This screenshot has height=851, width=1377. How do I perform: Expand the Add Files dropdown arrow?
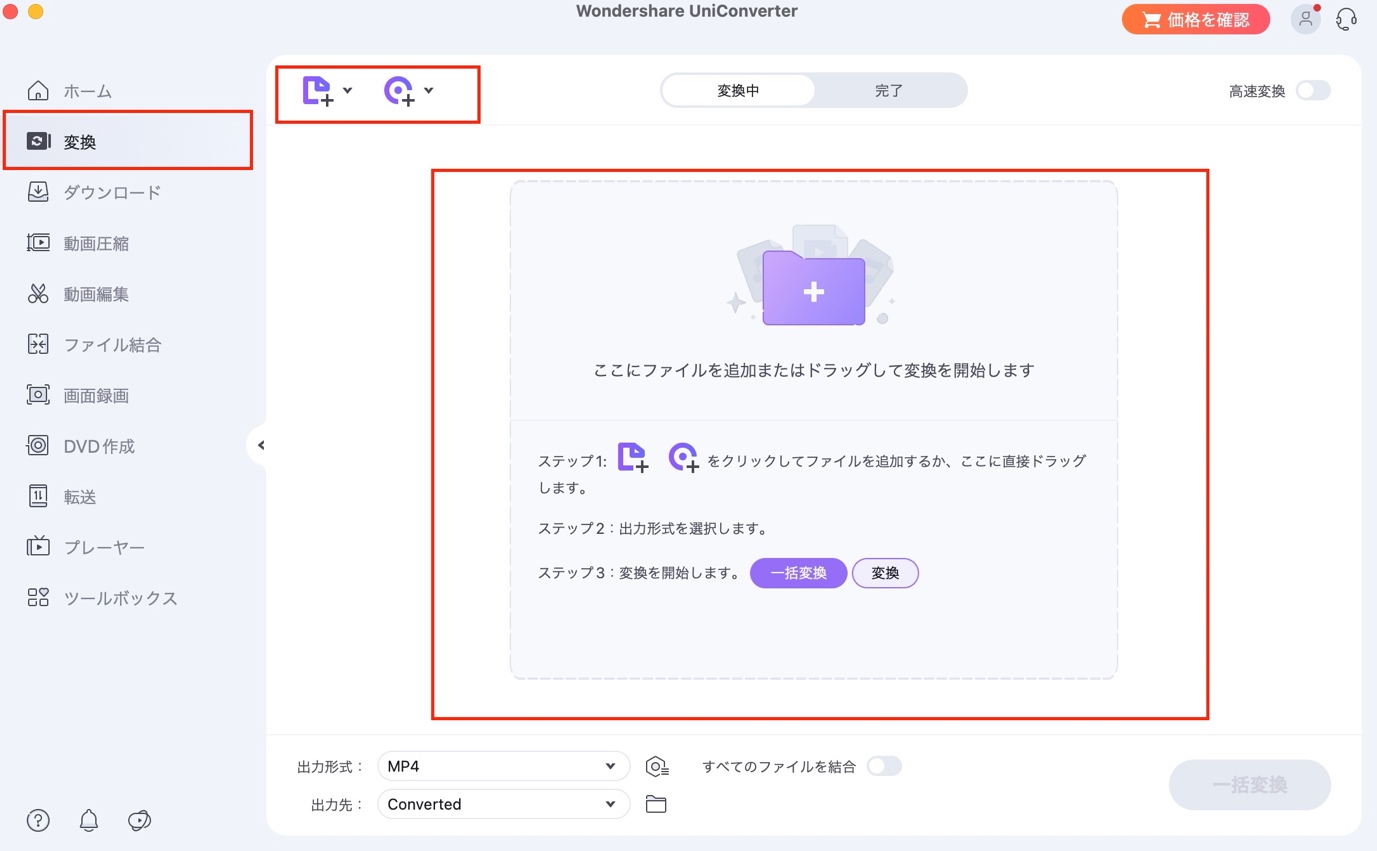[347, 90]
